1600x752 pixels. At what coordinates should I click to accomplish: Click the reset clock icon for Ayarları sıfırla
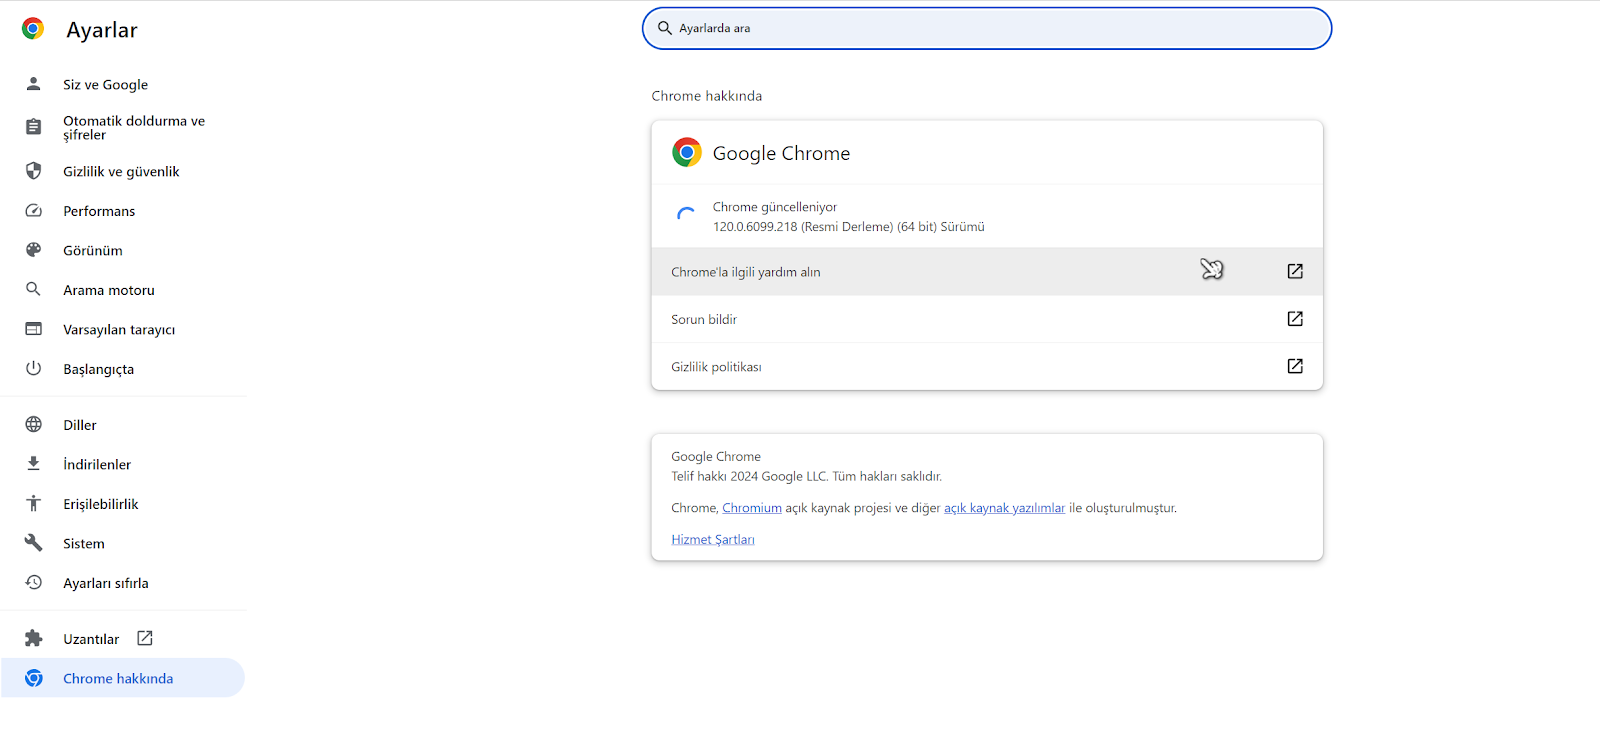pos(33,582)
